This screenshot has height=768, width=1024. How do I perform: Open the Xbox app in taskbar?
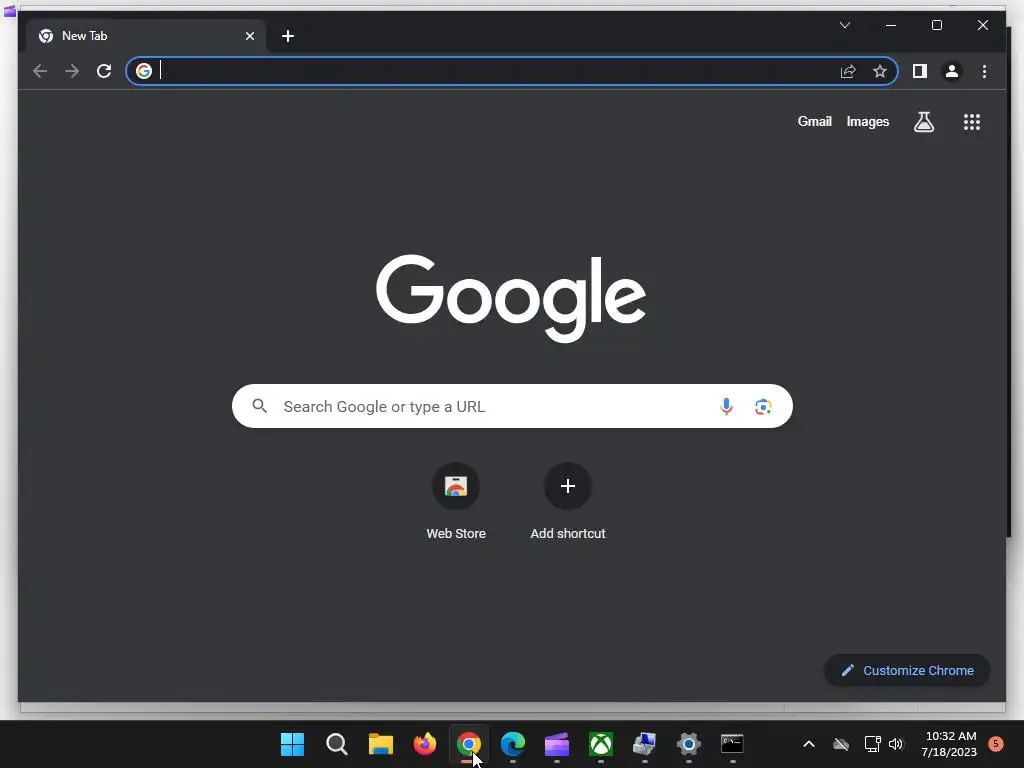point(601,744)
